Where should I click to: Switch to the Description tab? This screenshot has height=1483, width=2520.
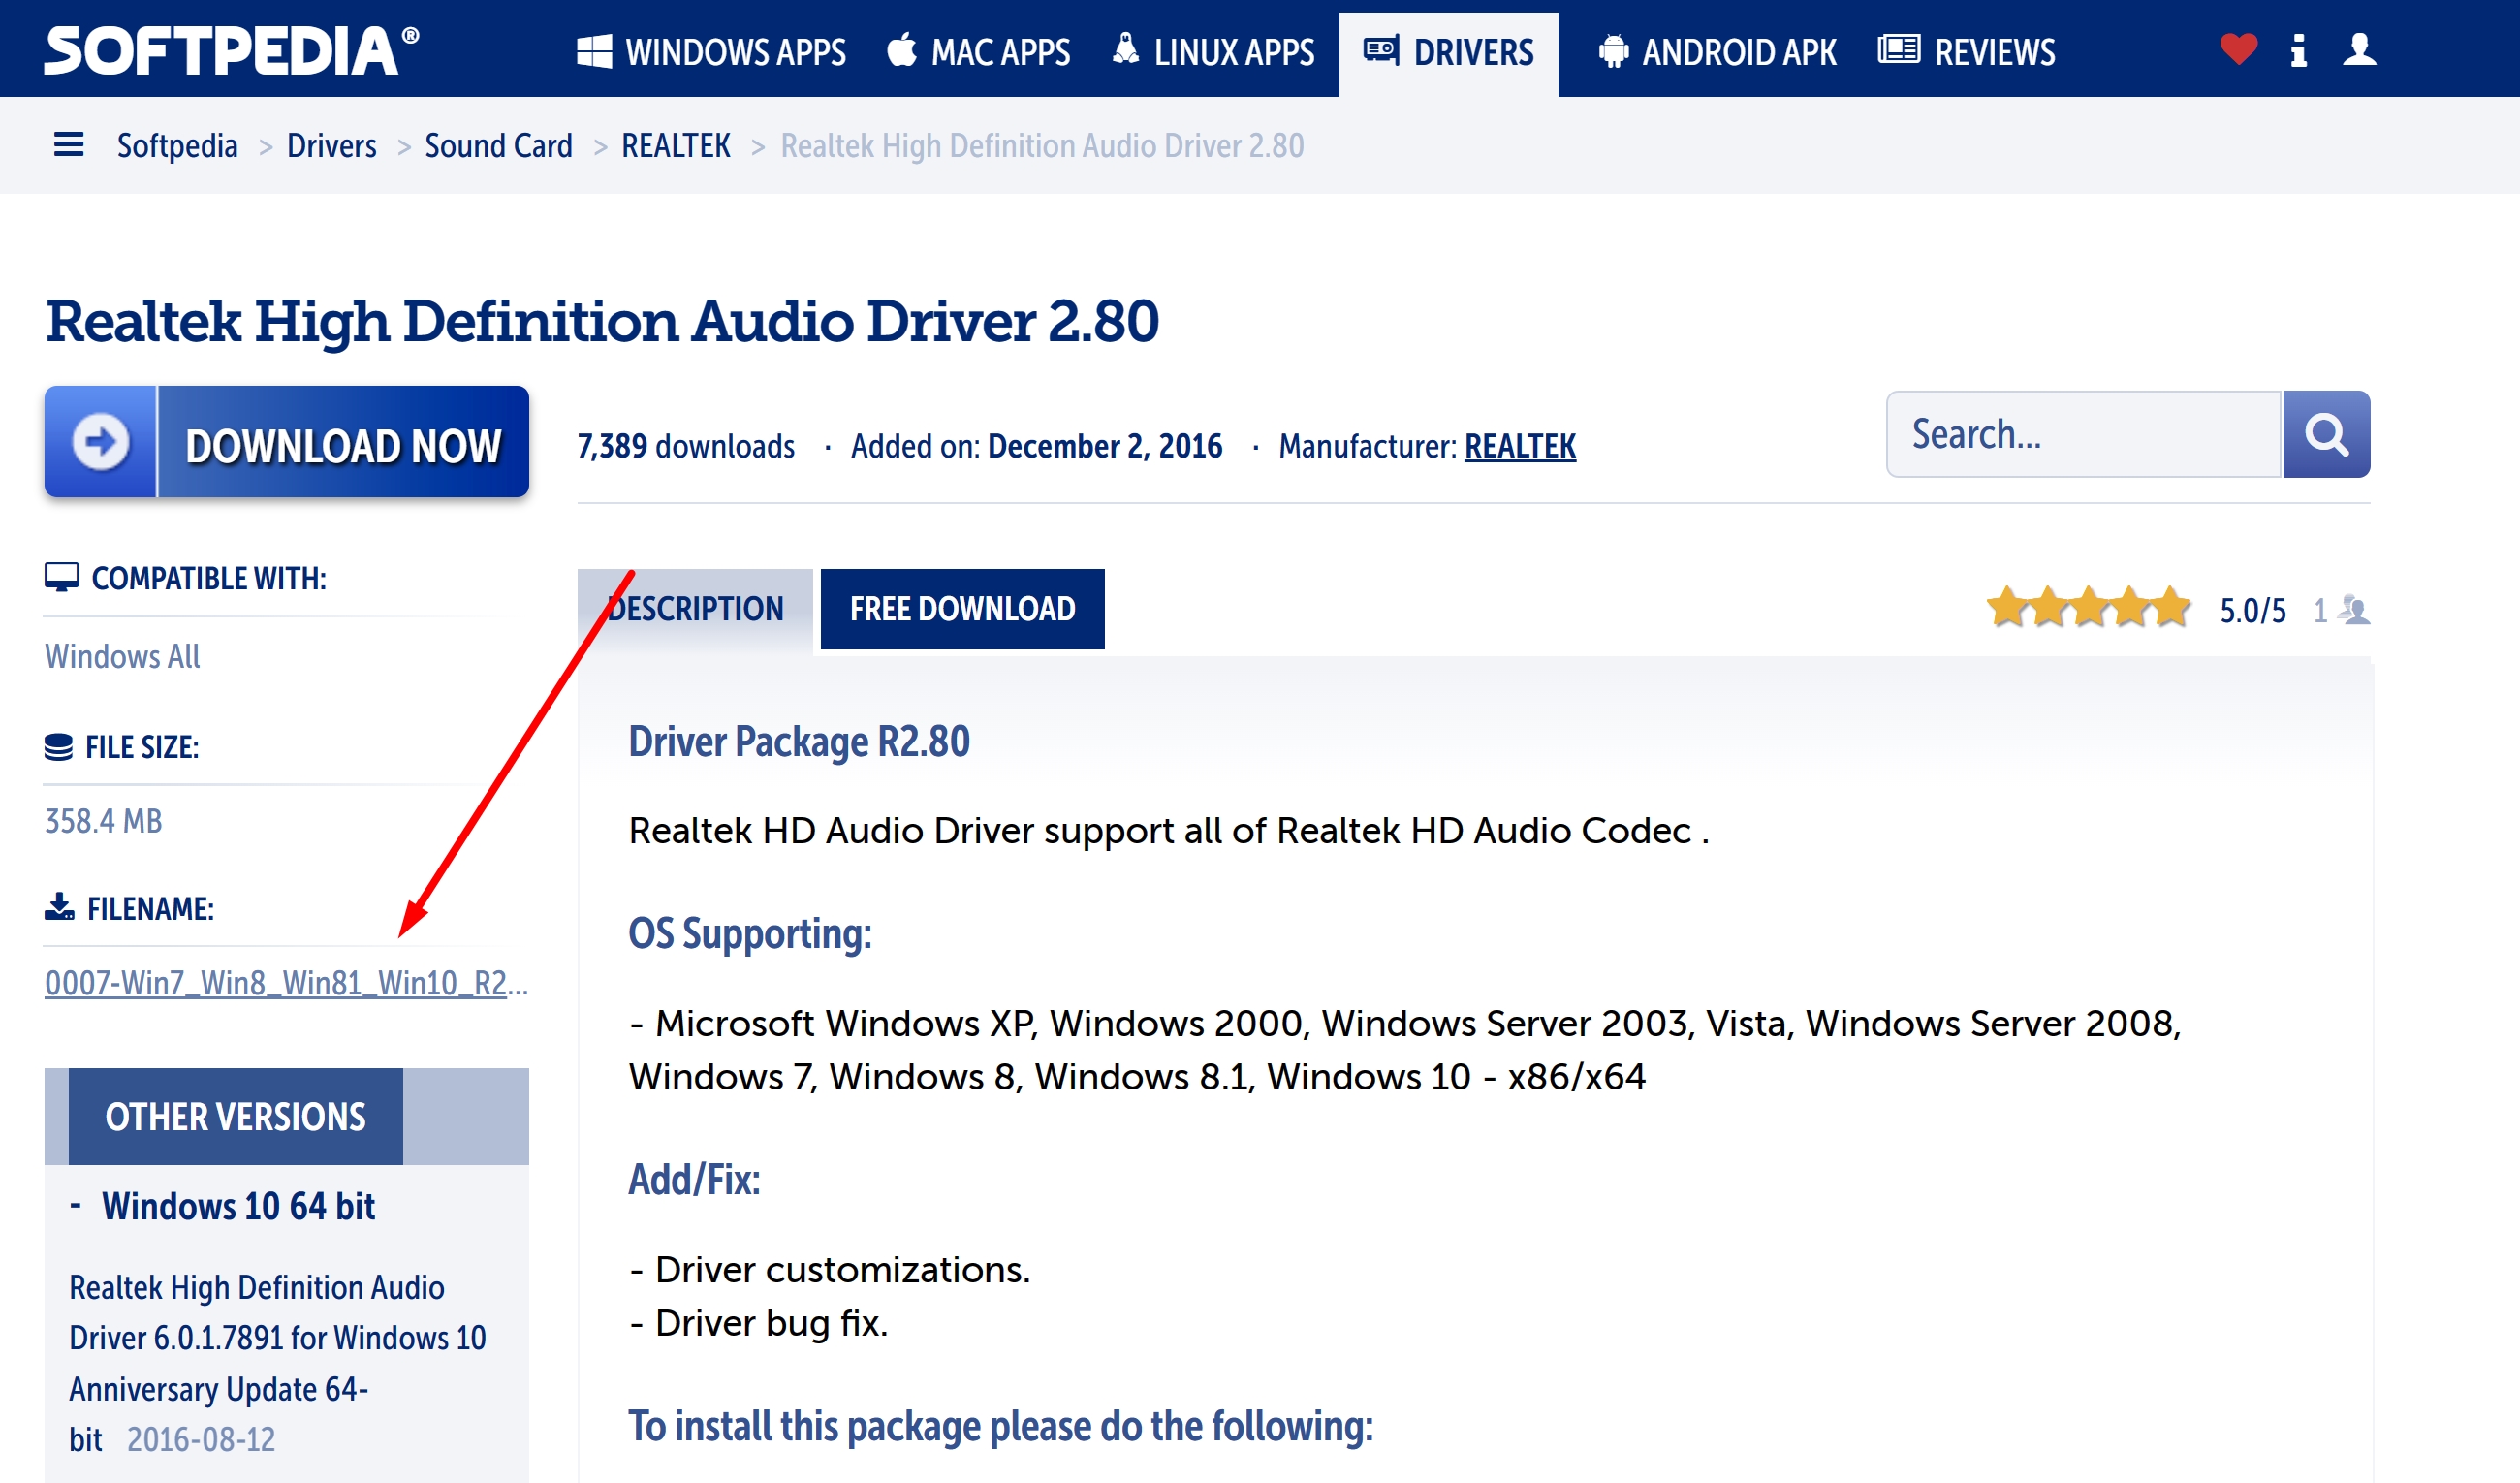coord(695,609)
